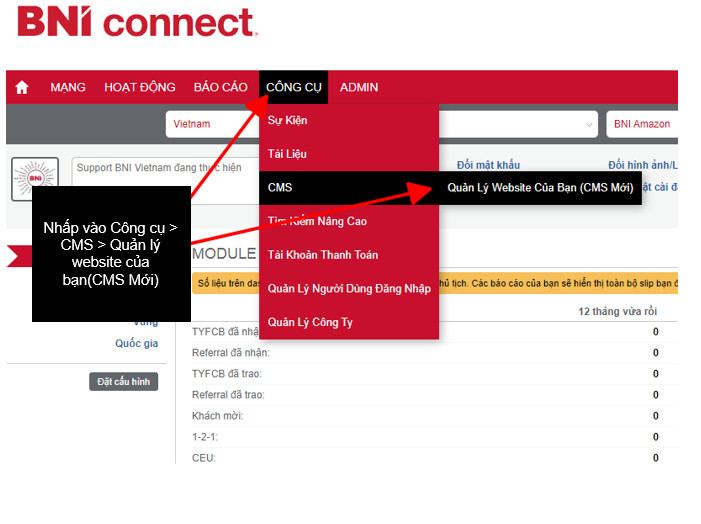
Task: Click the value 0 in 1-2-1 row
Action: 655,437
